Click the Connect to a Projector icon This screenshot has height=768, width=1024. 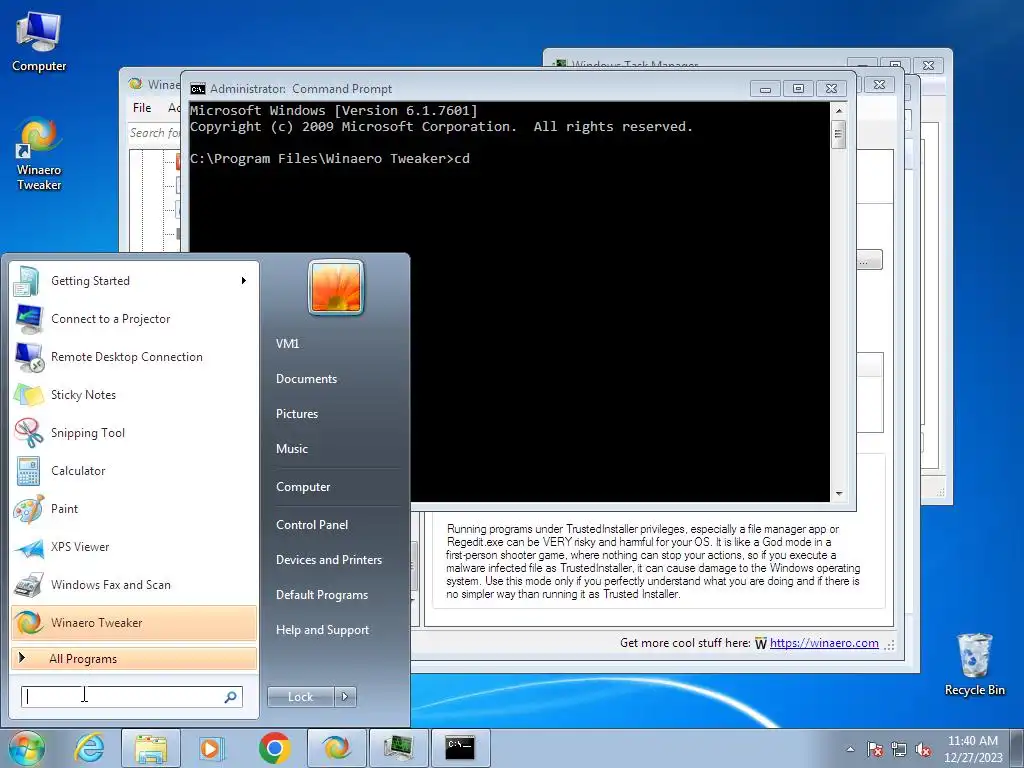pos(27,319)
